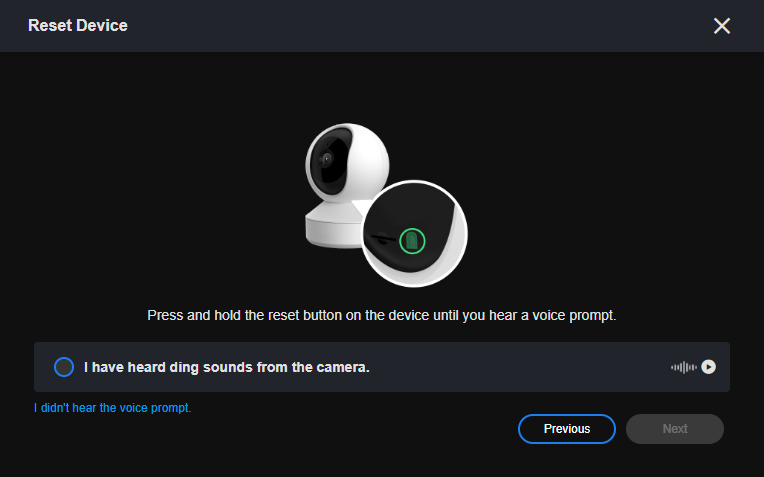Image resolution: width=764 pixels, height=477 pixels.
Task: Click the empty middle of the confirmation row
Action: [x=520, y=367]
